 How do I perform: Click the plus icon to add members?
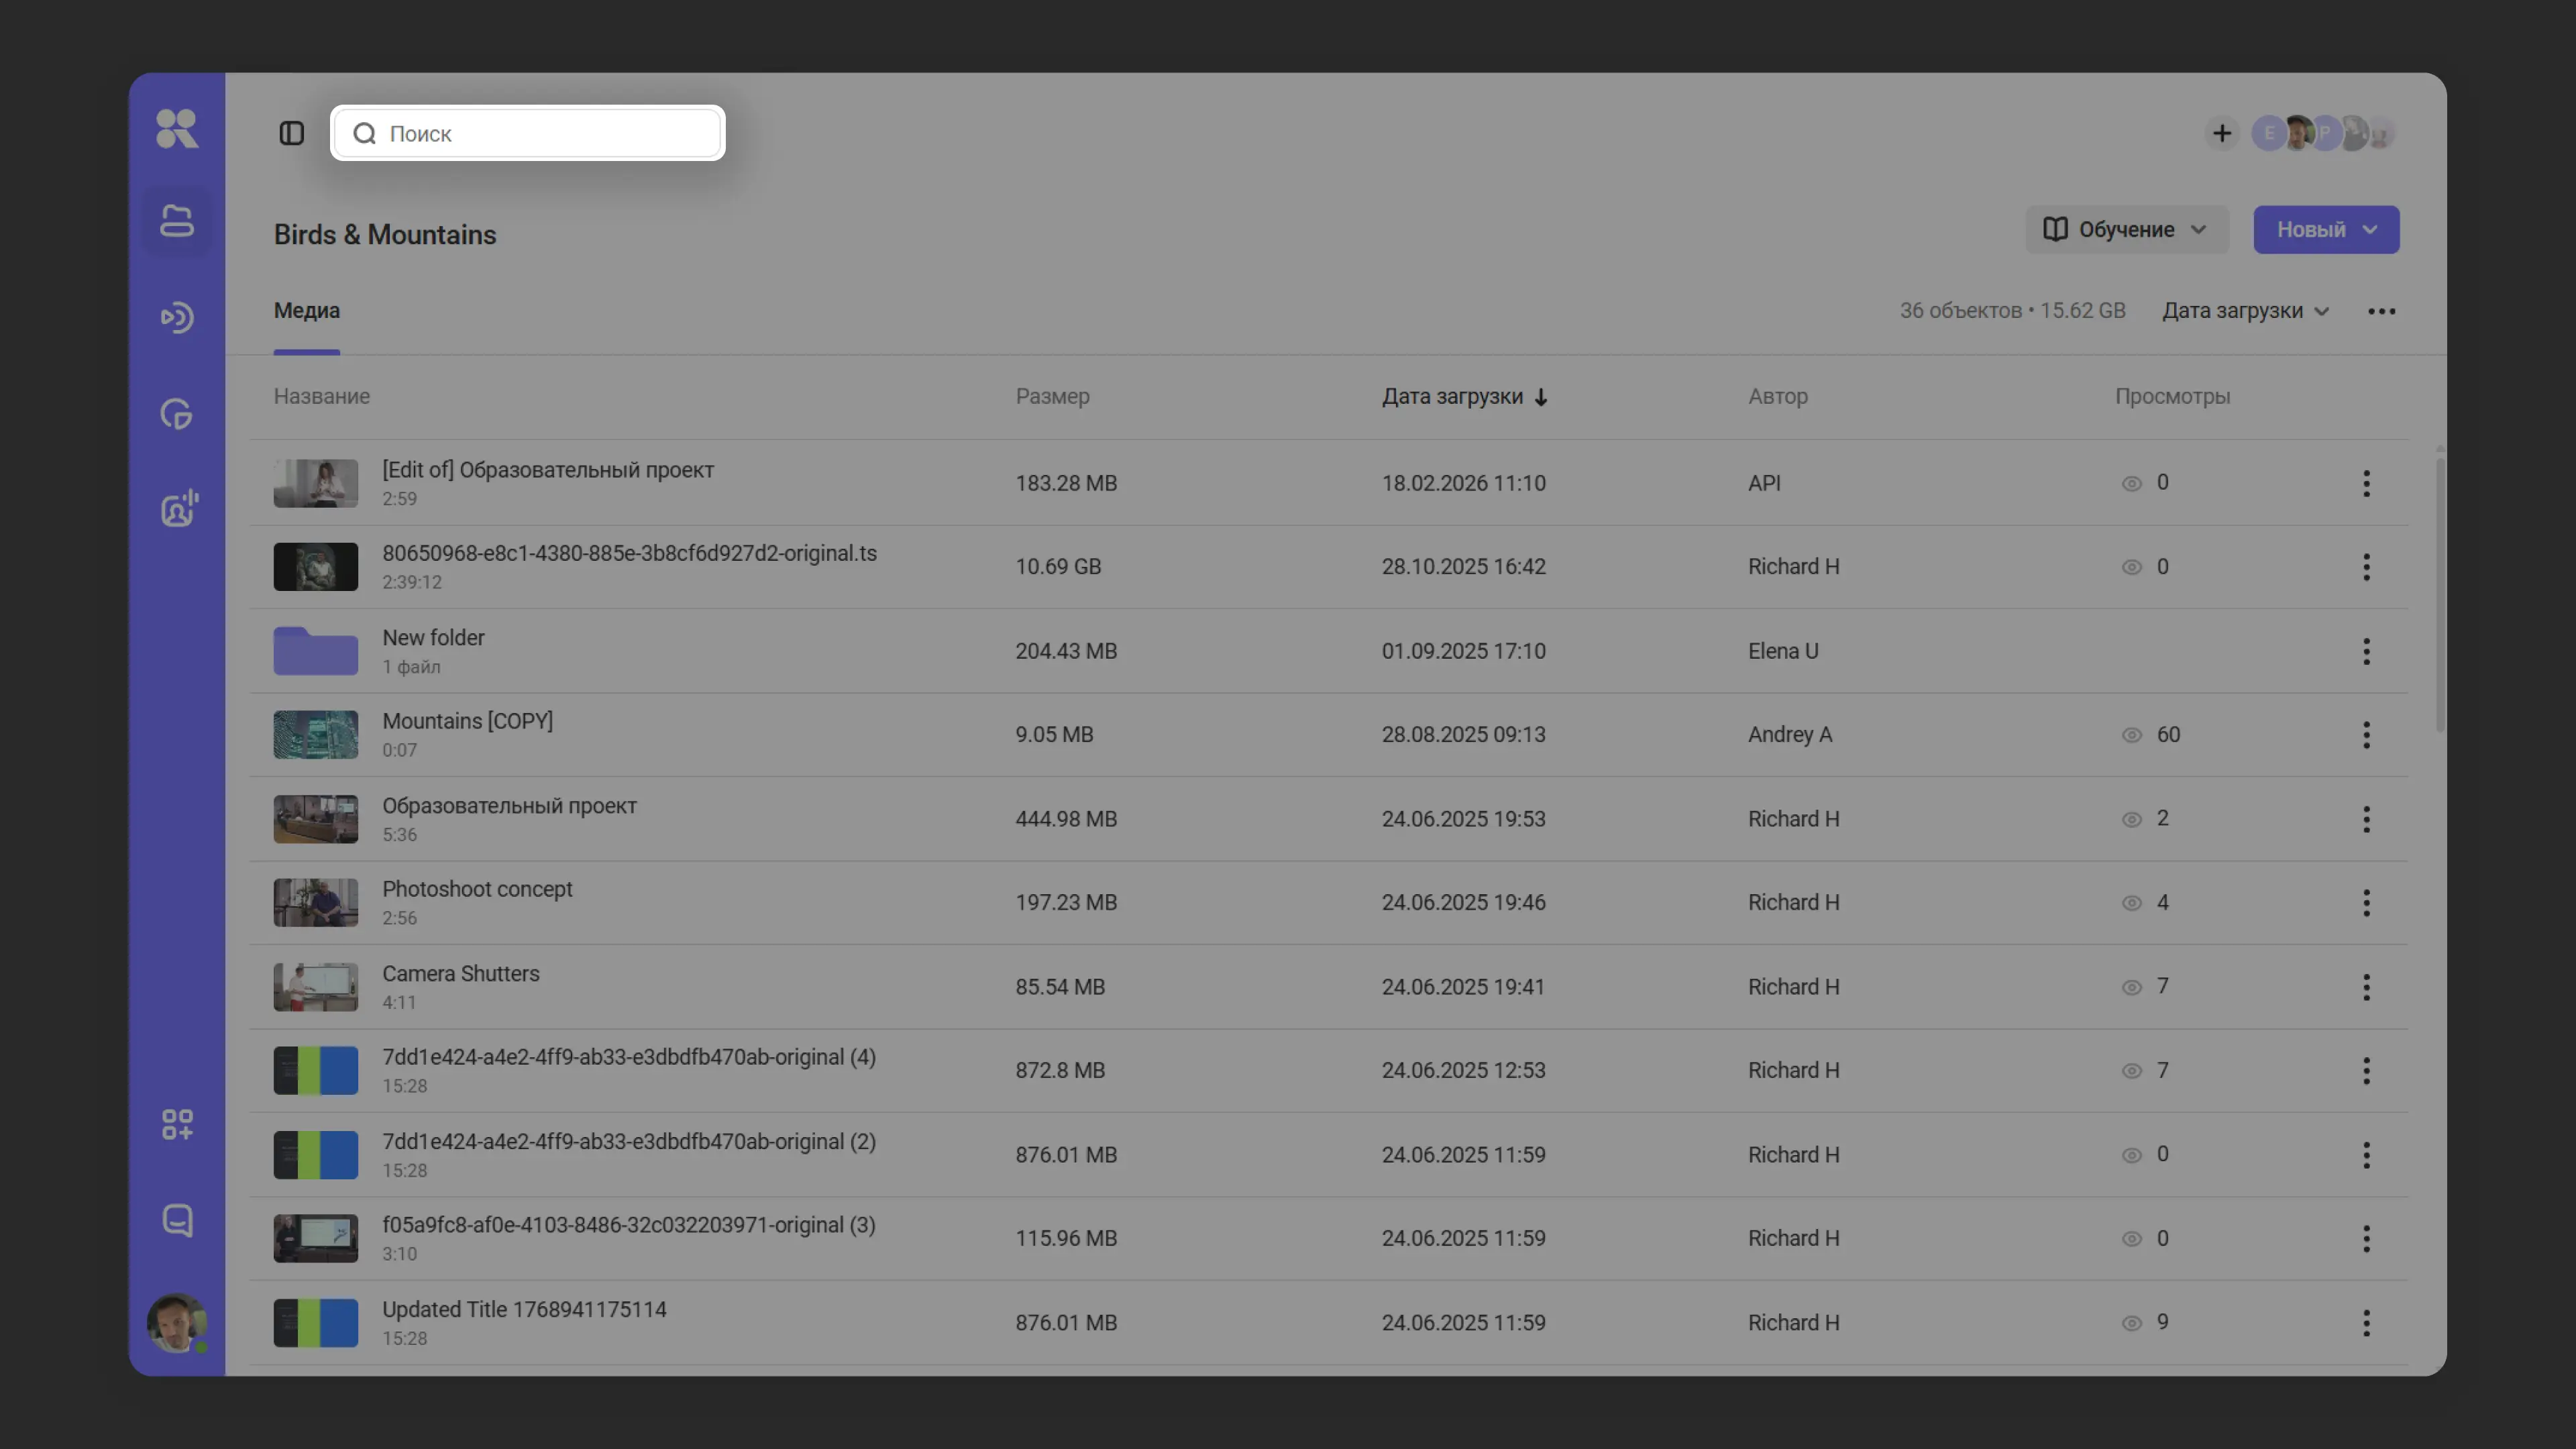click(x=2221, y=133)
